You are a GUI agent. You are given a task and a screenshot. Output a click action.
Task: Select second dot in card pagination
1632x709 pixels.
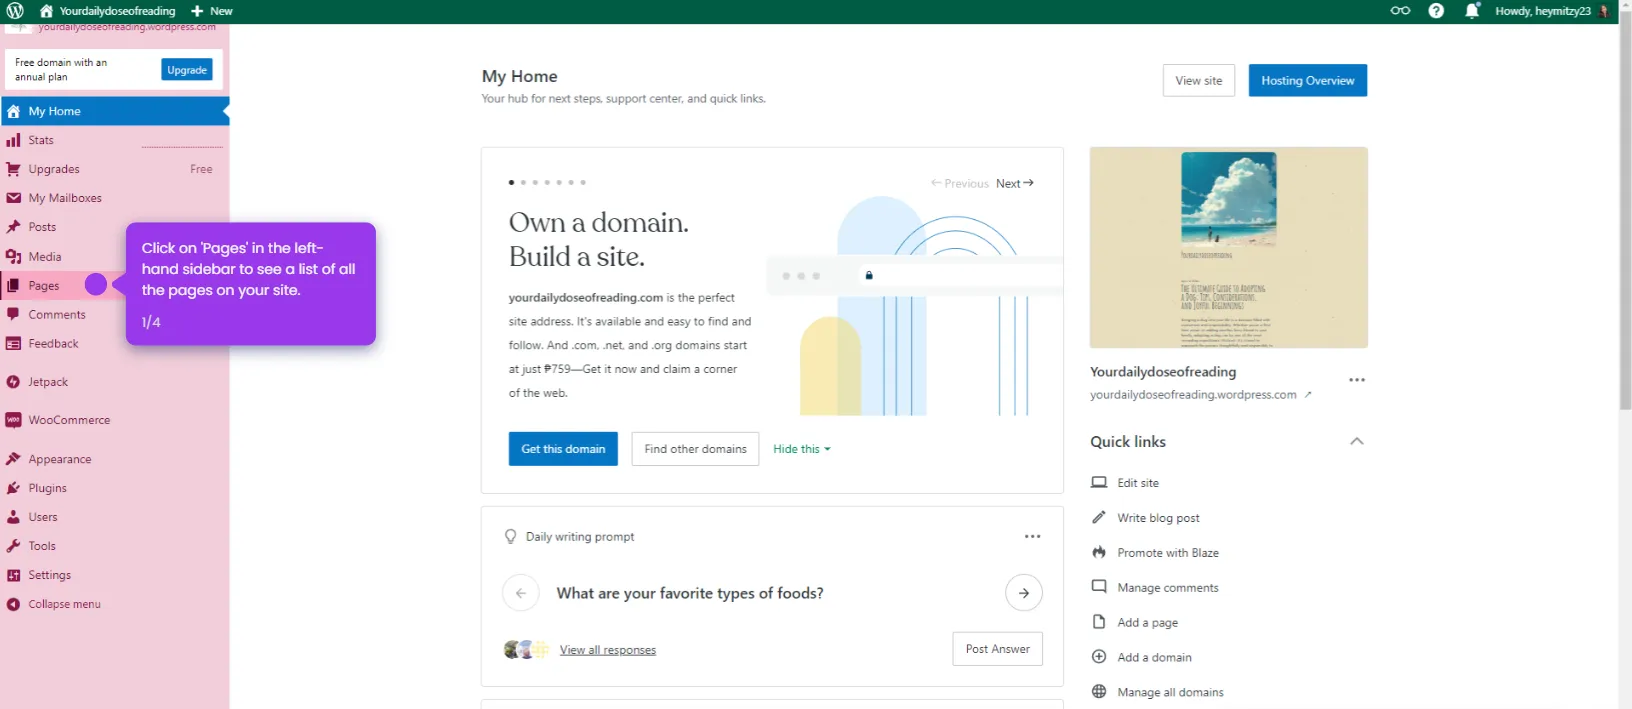(523, 183)
